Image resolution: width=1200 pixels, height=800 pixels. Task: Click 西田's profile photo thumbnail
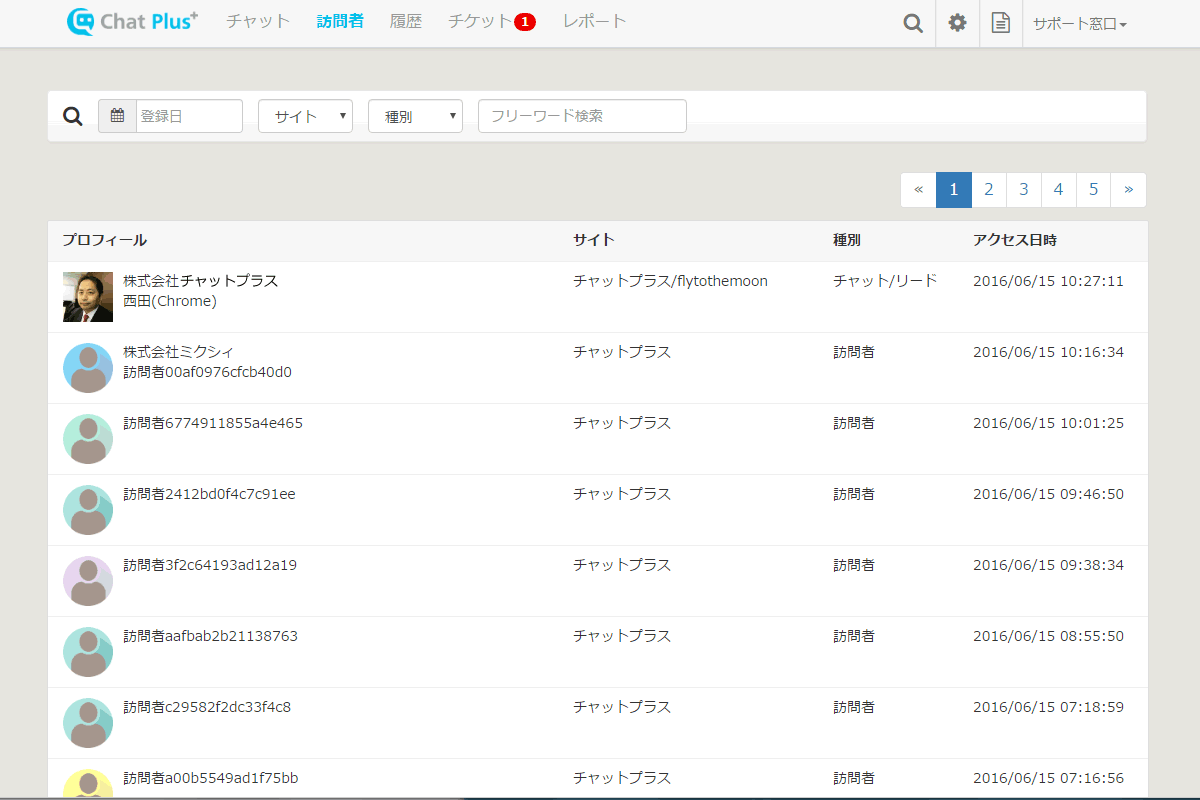(88, 297)
